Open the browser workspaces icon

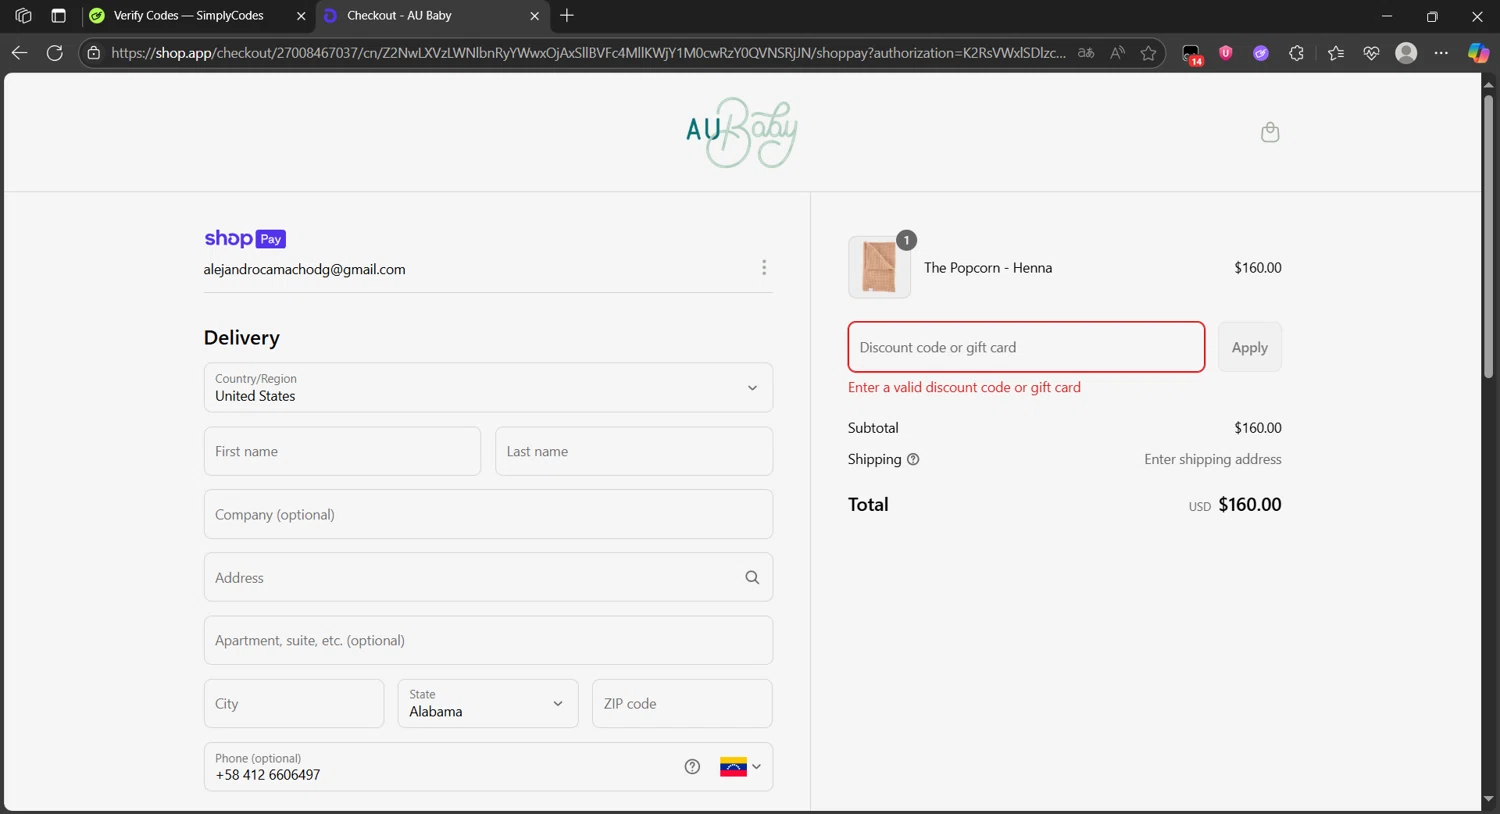tap(23, 16)
